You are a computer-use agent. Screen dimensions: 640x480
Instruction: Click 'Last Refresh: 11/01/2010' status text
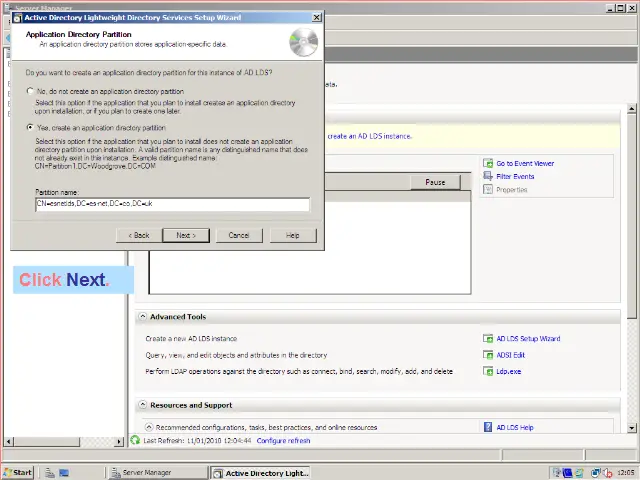pyautogui.click(x=197, y=441)
